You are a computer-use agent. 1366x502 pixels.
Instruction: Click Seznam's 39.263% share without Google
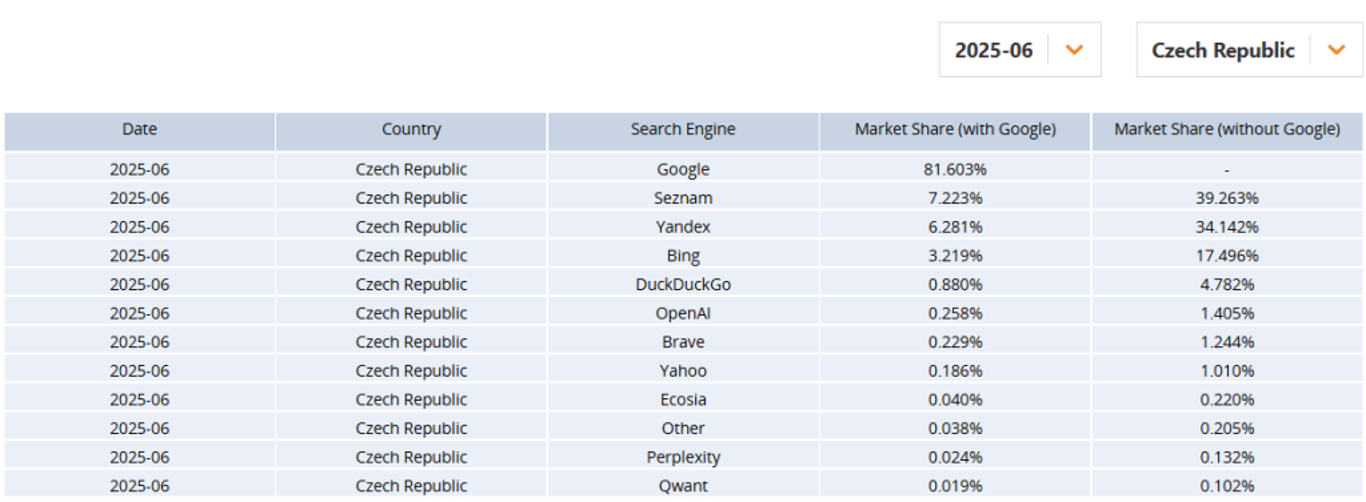click(x=1227, y=198)
